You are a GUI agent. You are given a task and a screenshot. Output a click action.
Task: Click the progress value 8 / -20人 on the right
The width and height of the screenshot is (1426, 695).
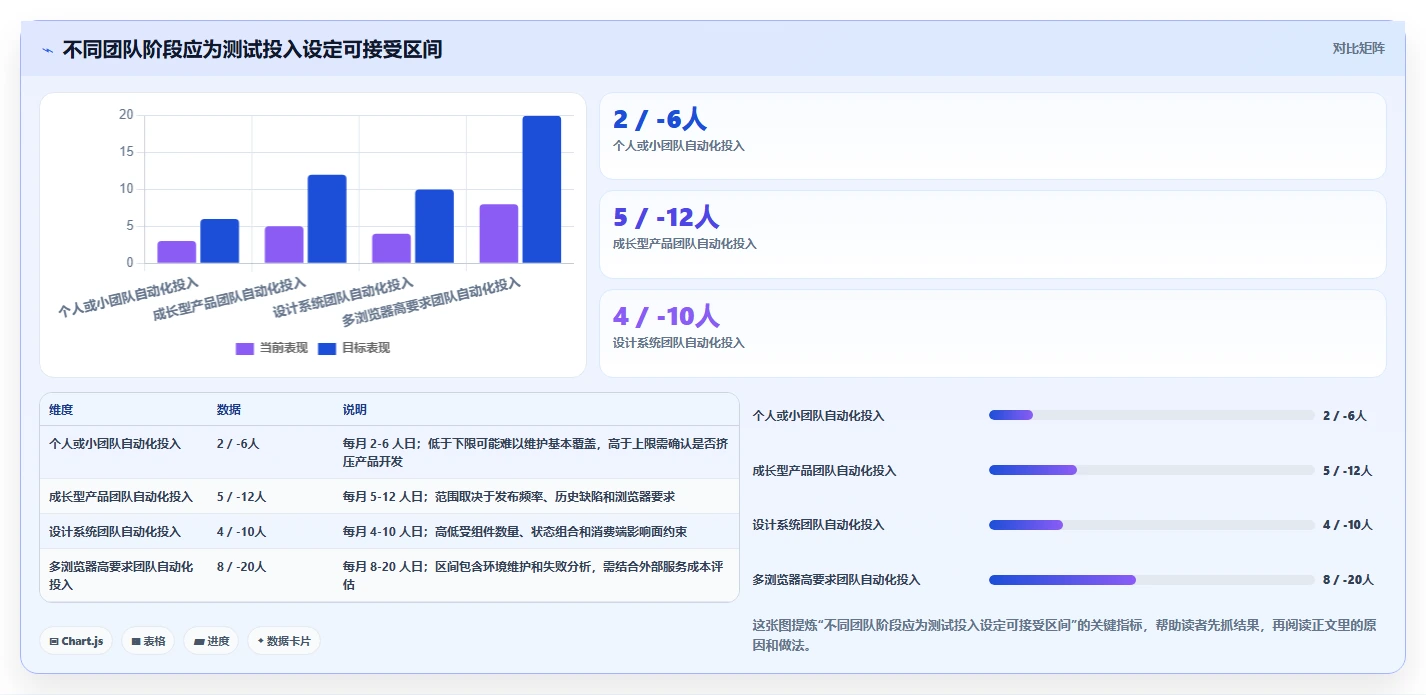[x=1348, y=579]
